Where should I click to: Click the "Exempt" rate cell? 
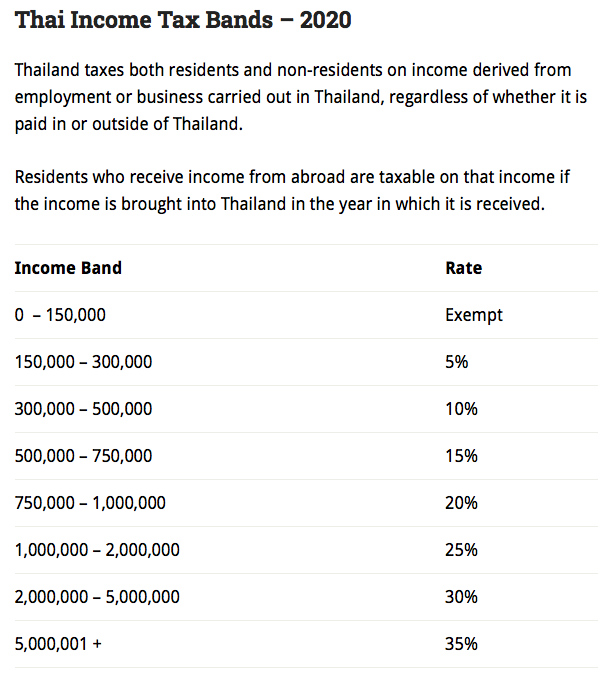474,315
